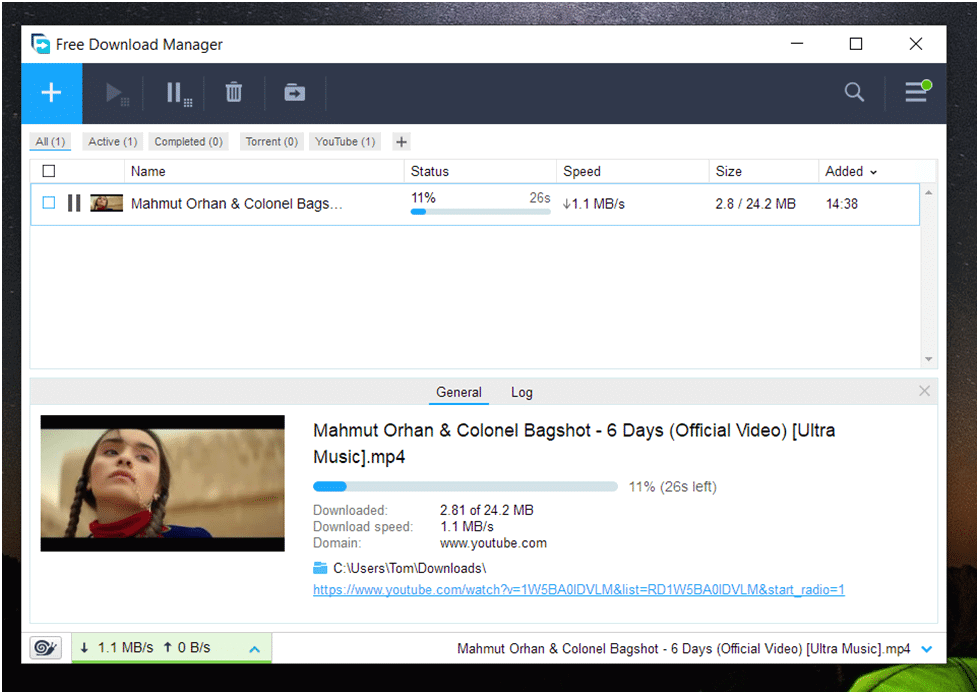Open search with magnifier icon
Image resolution: width=979 pixels, height=694 pixels.
(854, 92)
